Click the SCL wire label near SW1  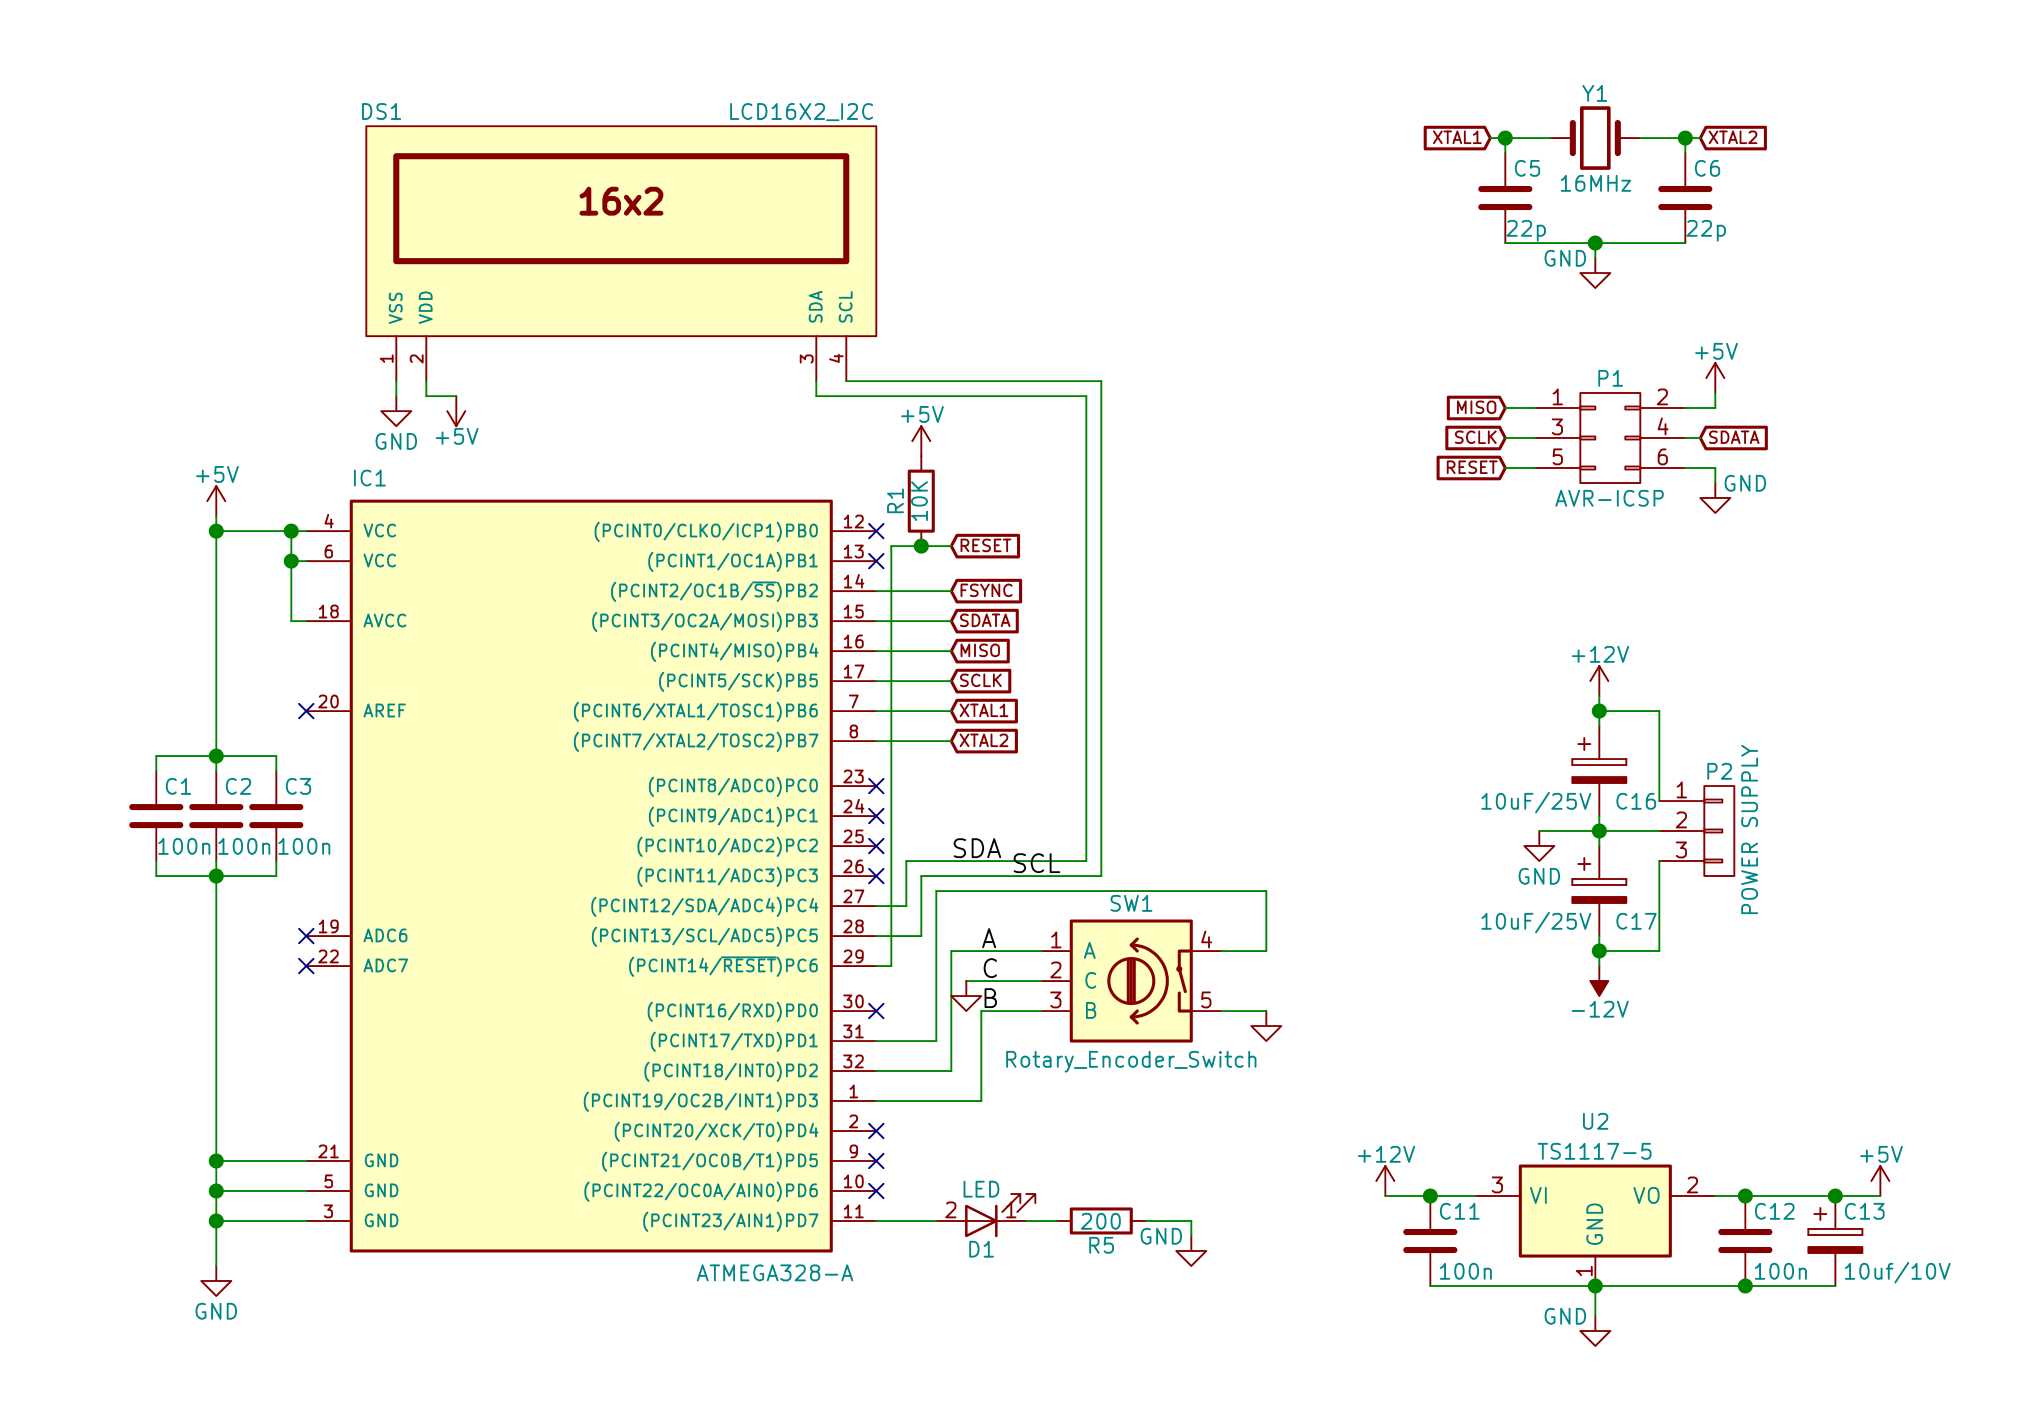1036,864
